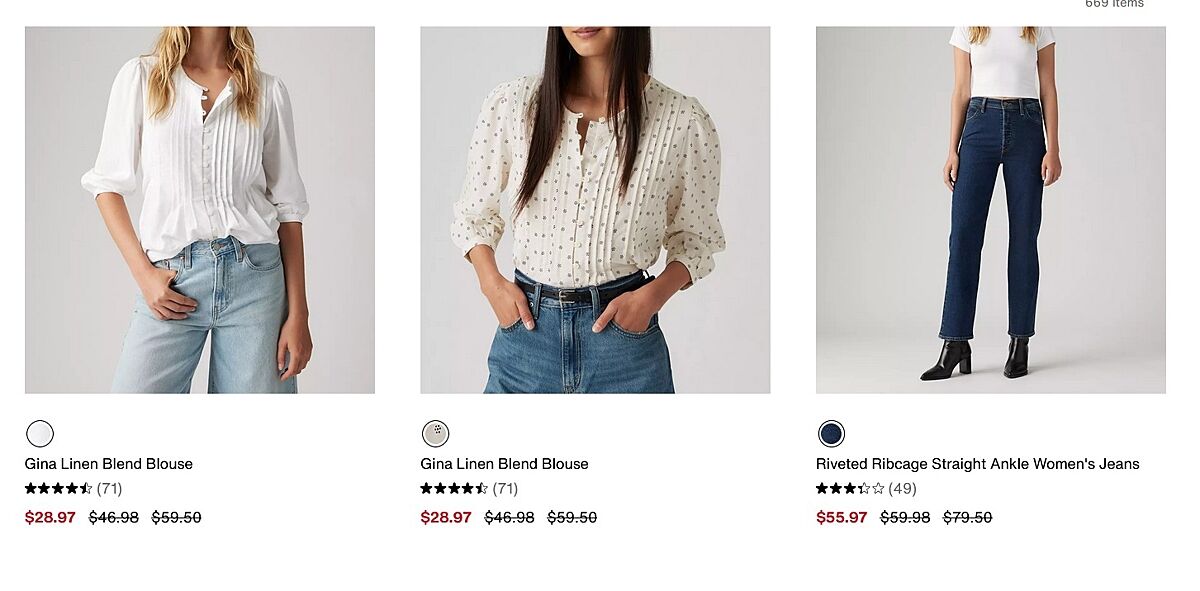Click the crossed-out $59.98 jeans price

pos(905,518)
